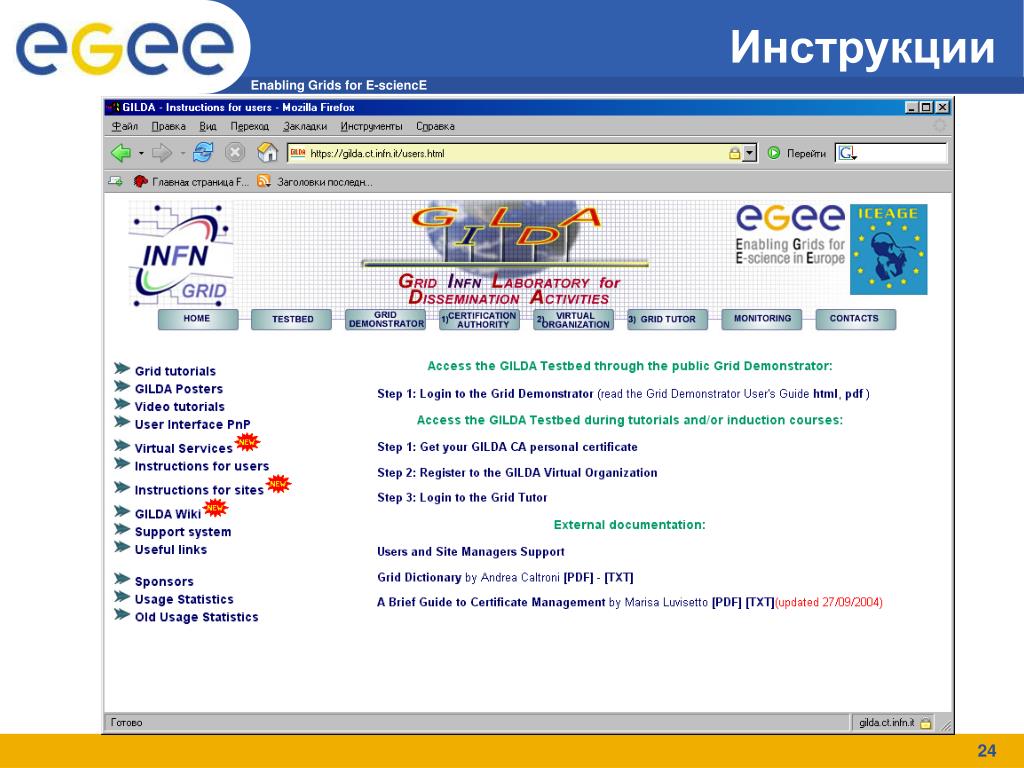This screenshot has width=1024, height=768.
Task: Open the User's Guide pdf link
Action: click(x=854, y=394)
